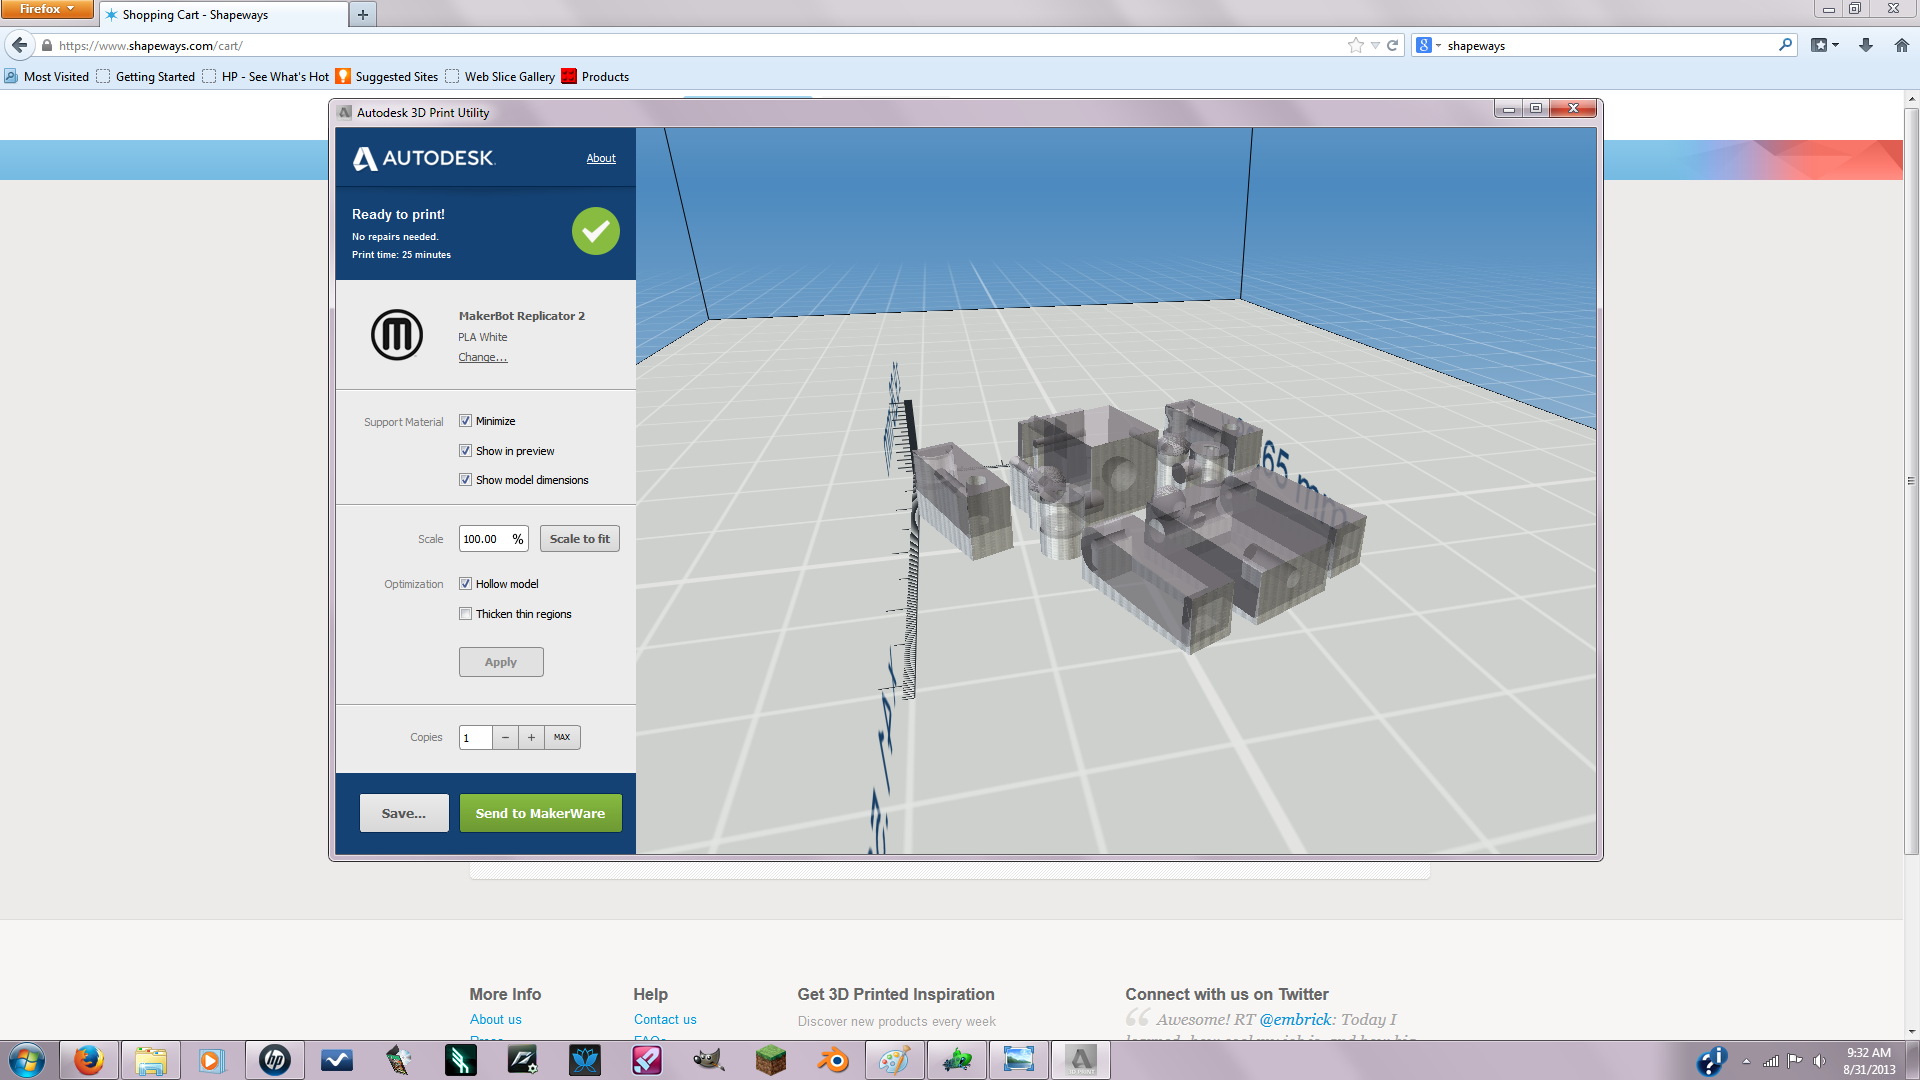Click the search magnifier in Firefox search box
The width and height of the screenshot is (1920, 1080).
click(1785, 45)
